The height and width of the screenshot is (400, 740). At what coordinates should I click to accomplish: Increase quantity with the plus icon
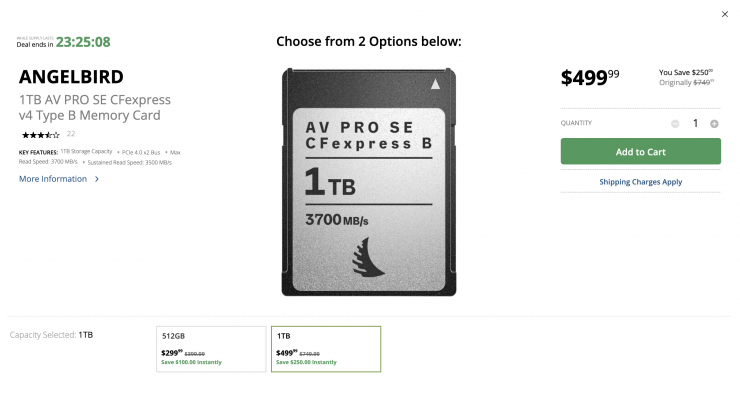pyautogui.click(x=714, y=124)
